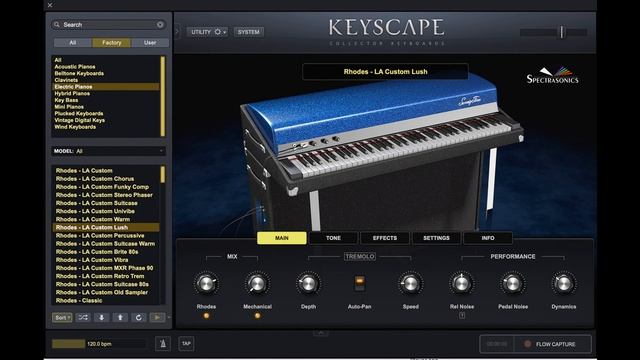Expand the arrow beside the play button
The image size is (640, 360).
pos(169,317)
